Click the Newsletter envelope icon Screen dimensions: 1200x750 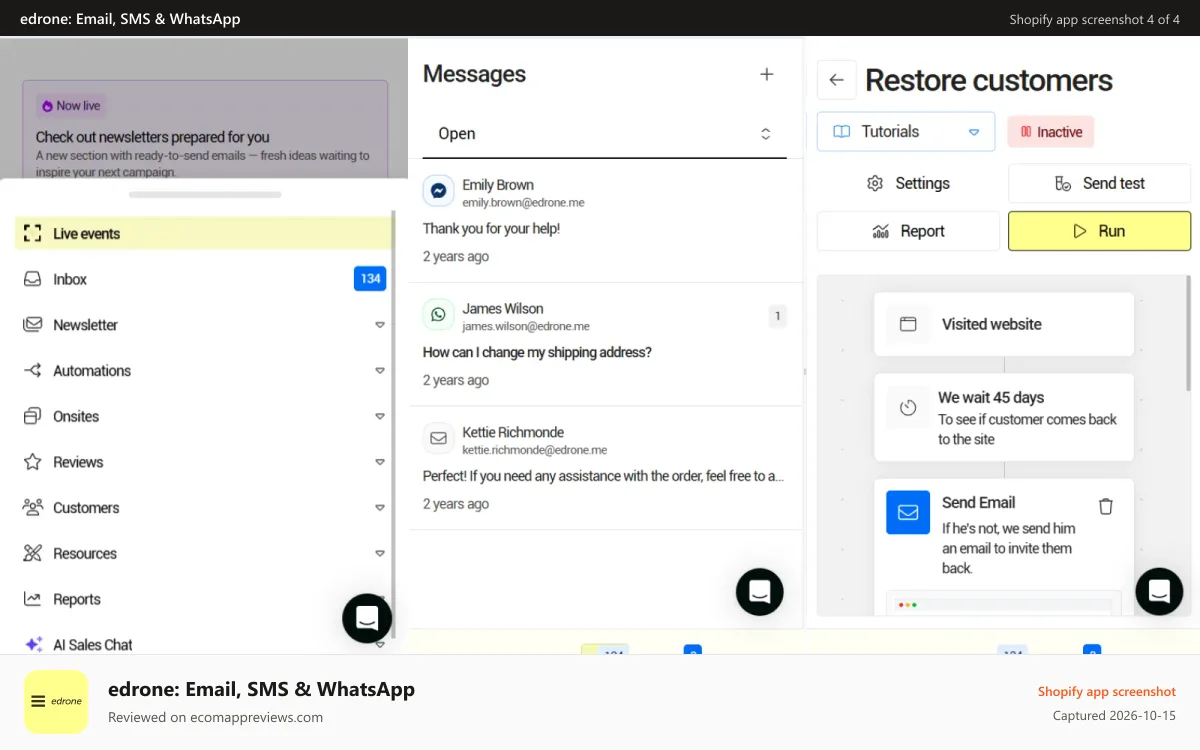tap(33, 325)
